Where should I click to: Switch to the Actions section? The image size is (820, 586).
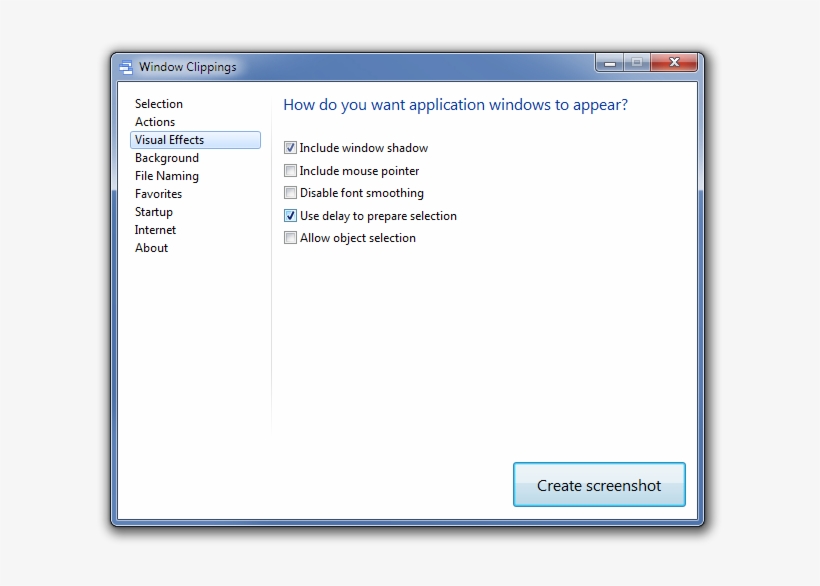(156, 122)
